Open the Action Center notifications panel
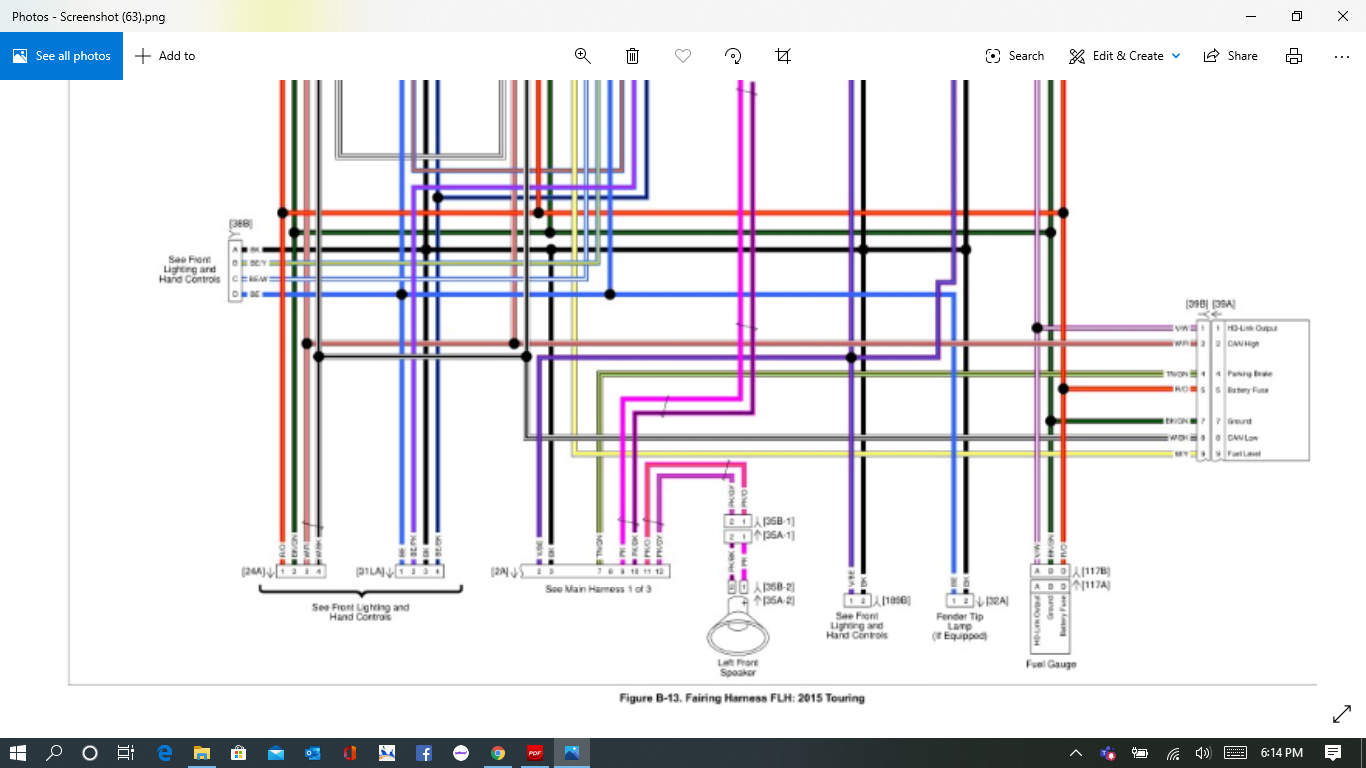 (1333, 753)
